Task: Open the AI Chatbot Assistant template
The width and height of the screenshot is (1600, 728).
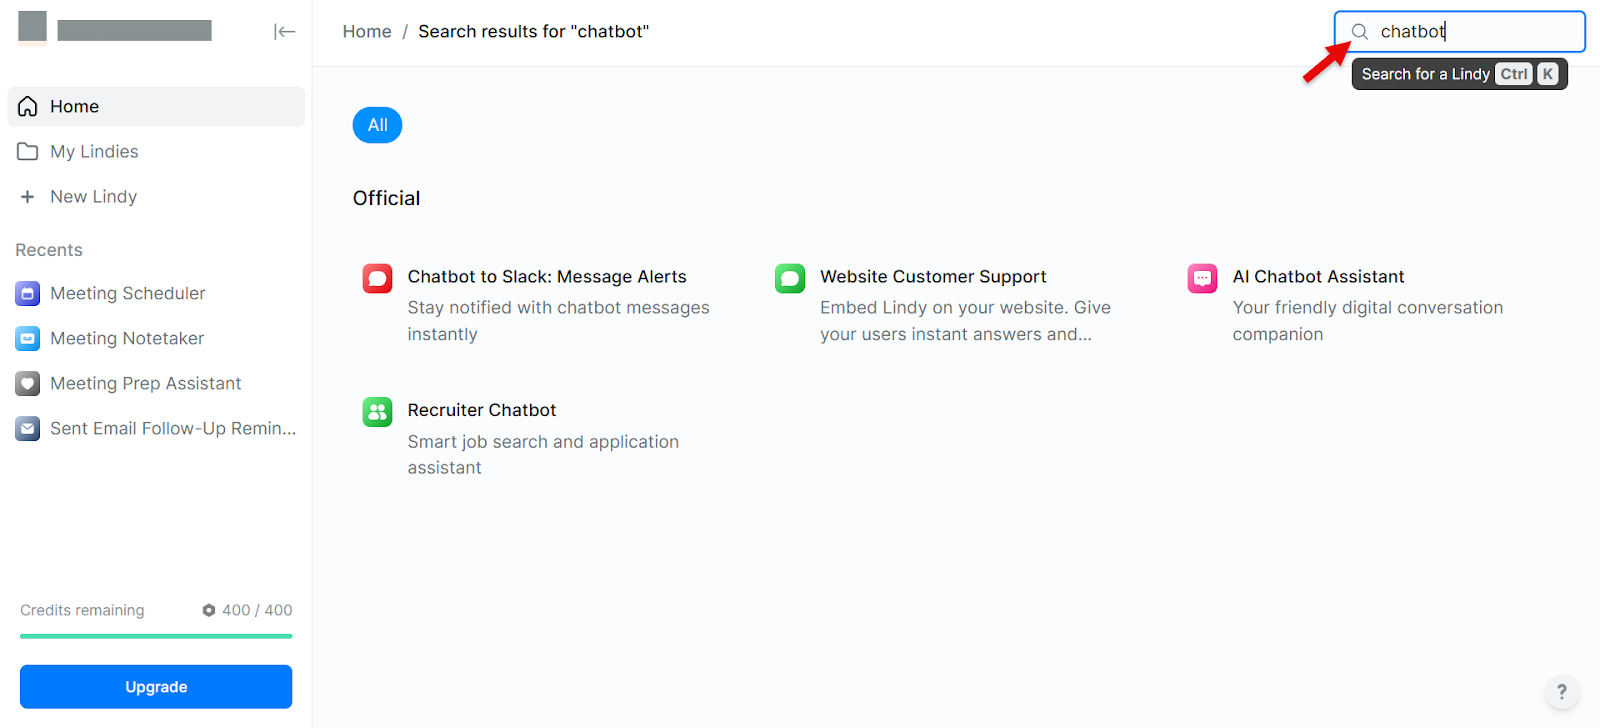Action: [1318, 277]
